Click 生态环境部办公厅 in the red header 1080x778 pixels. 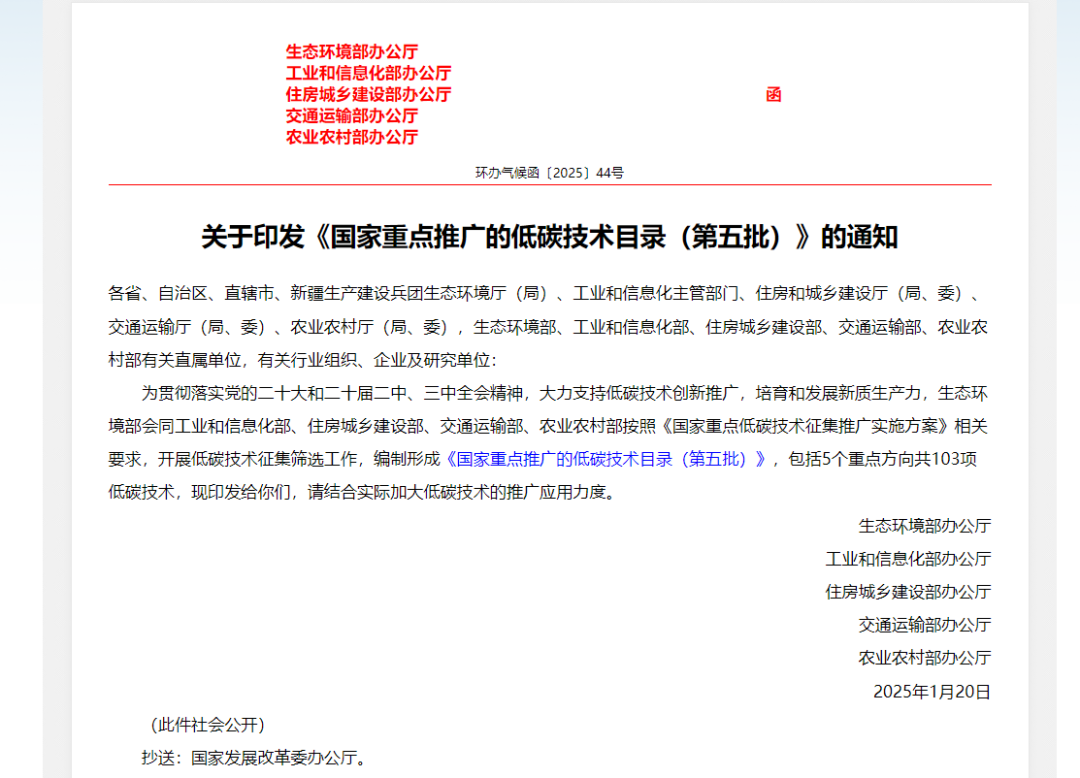[x=349, y=50]
